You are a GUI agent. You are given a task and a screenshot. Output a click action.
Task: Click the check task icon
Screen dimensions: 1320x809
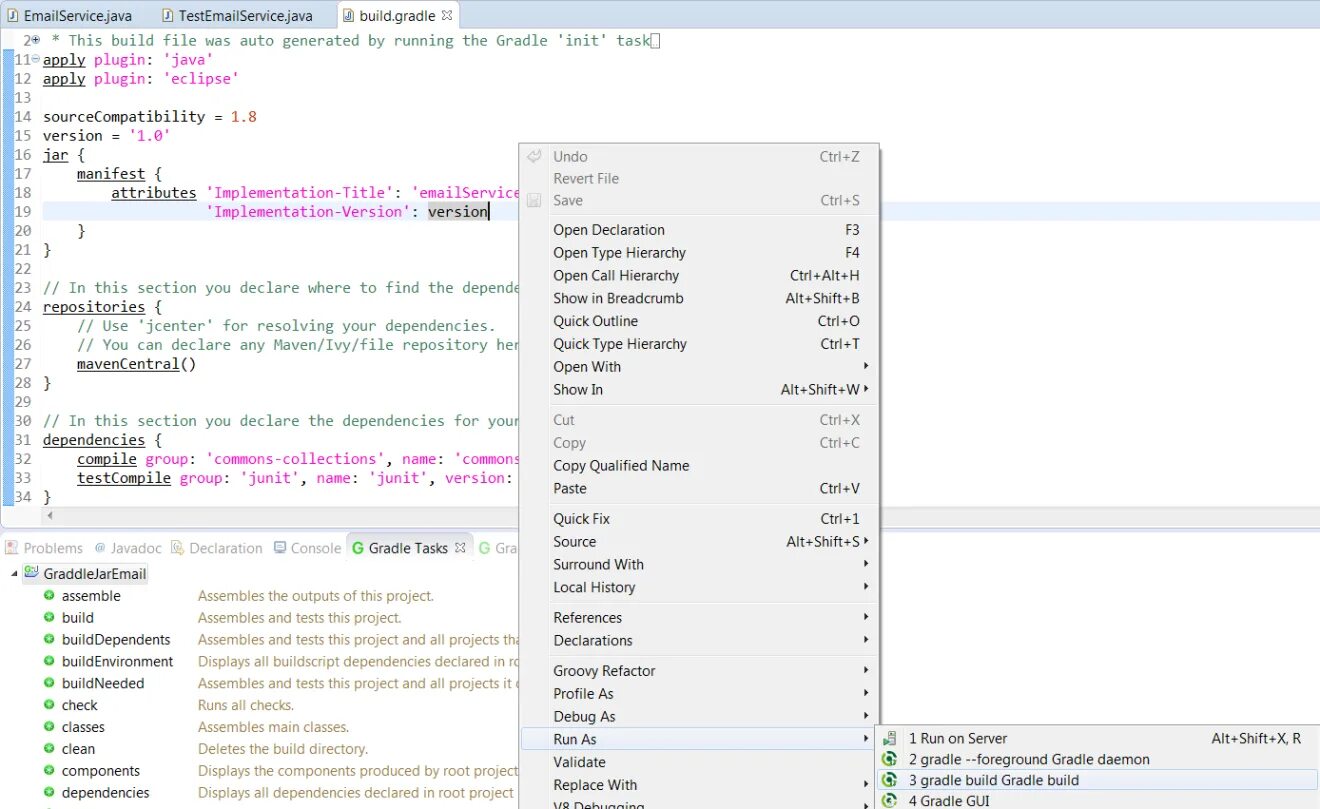click(x=49, y=706)
